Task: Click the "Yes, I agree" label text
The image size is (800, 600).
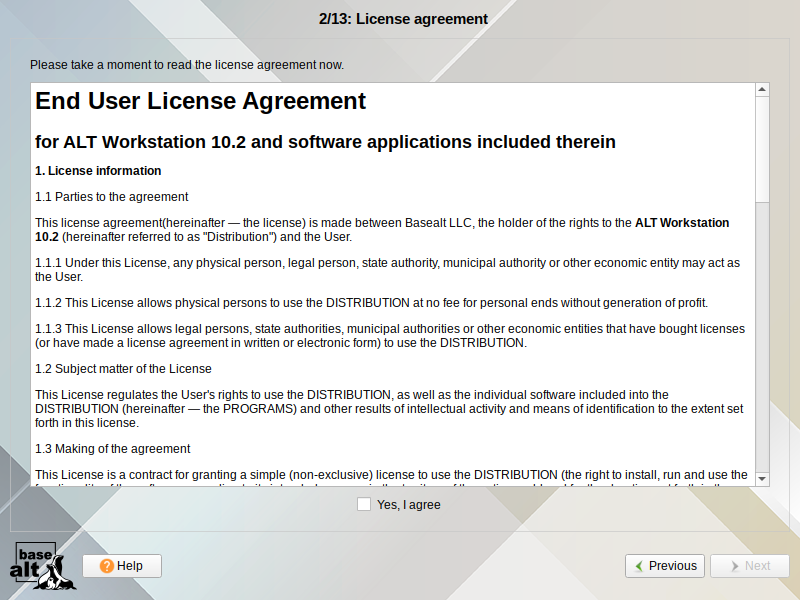Action: click(x=409, y=505)
